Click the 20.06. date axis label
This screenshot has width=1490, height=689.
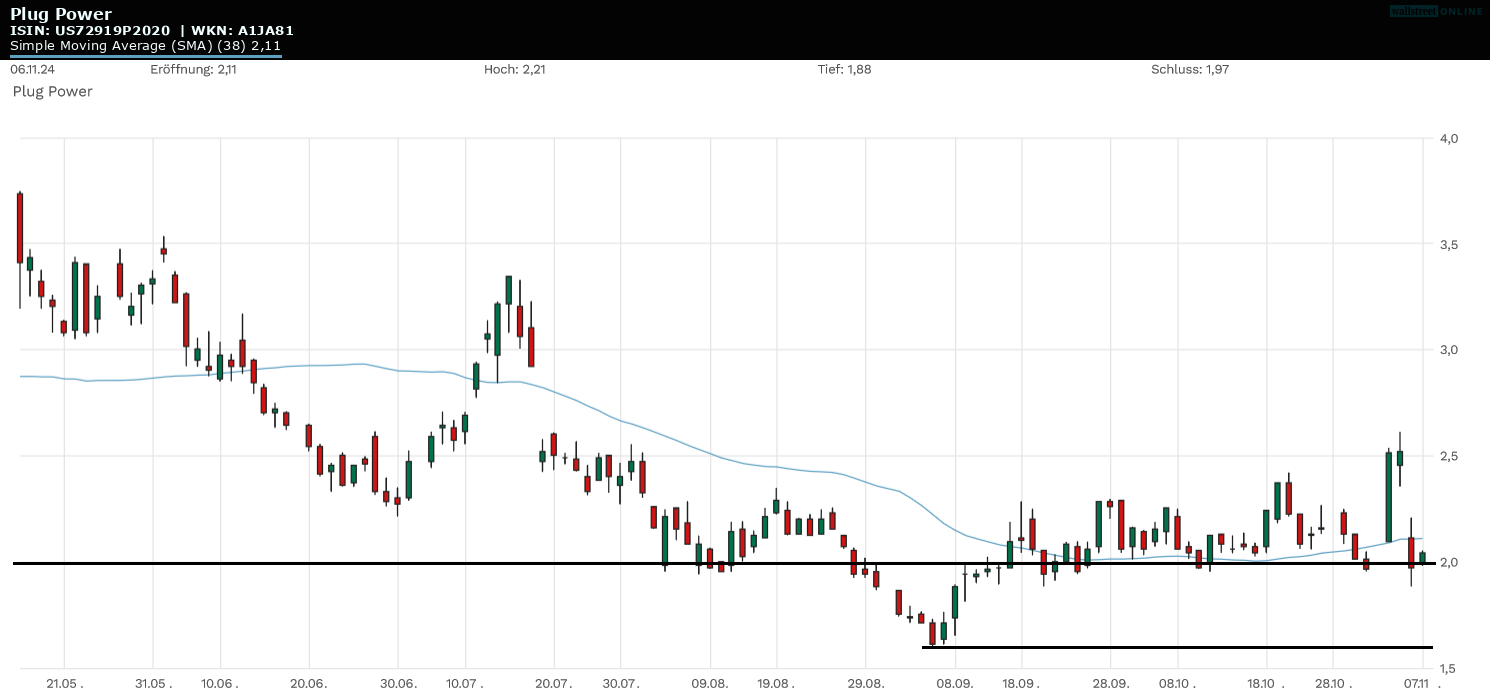(309, 682)
